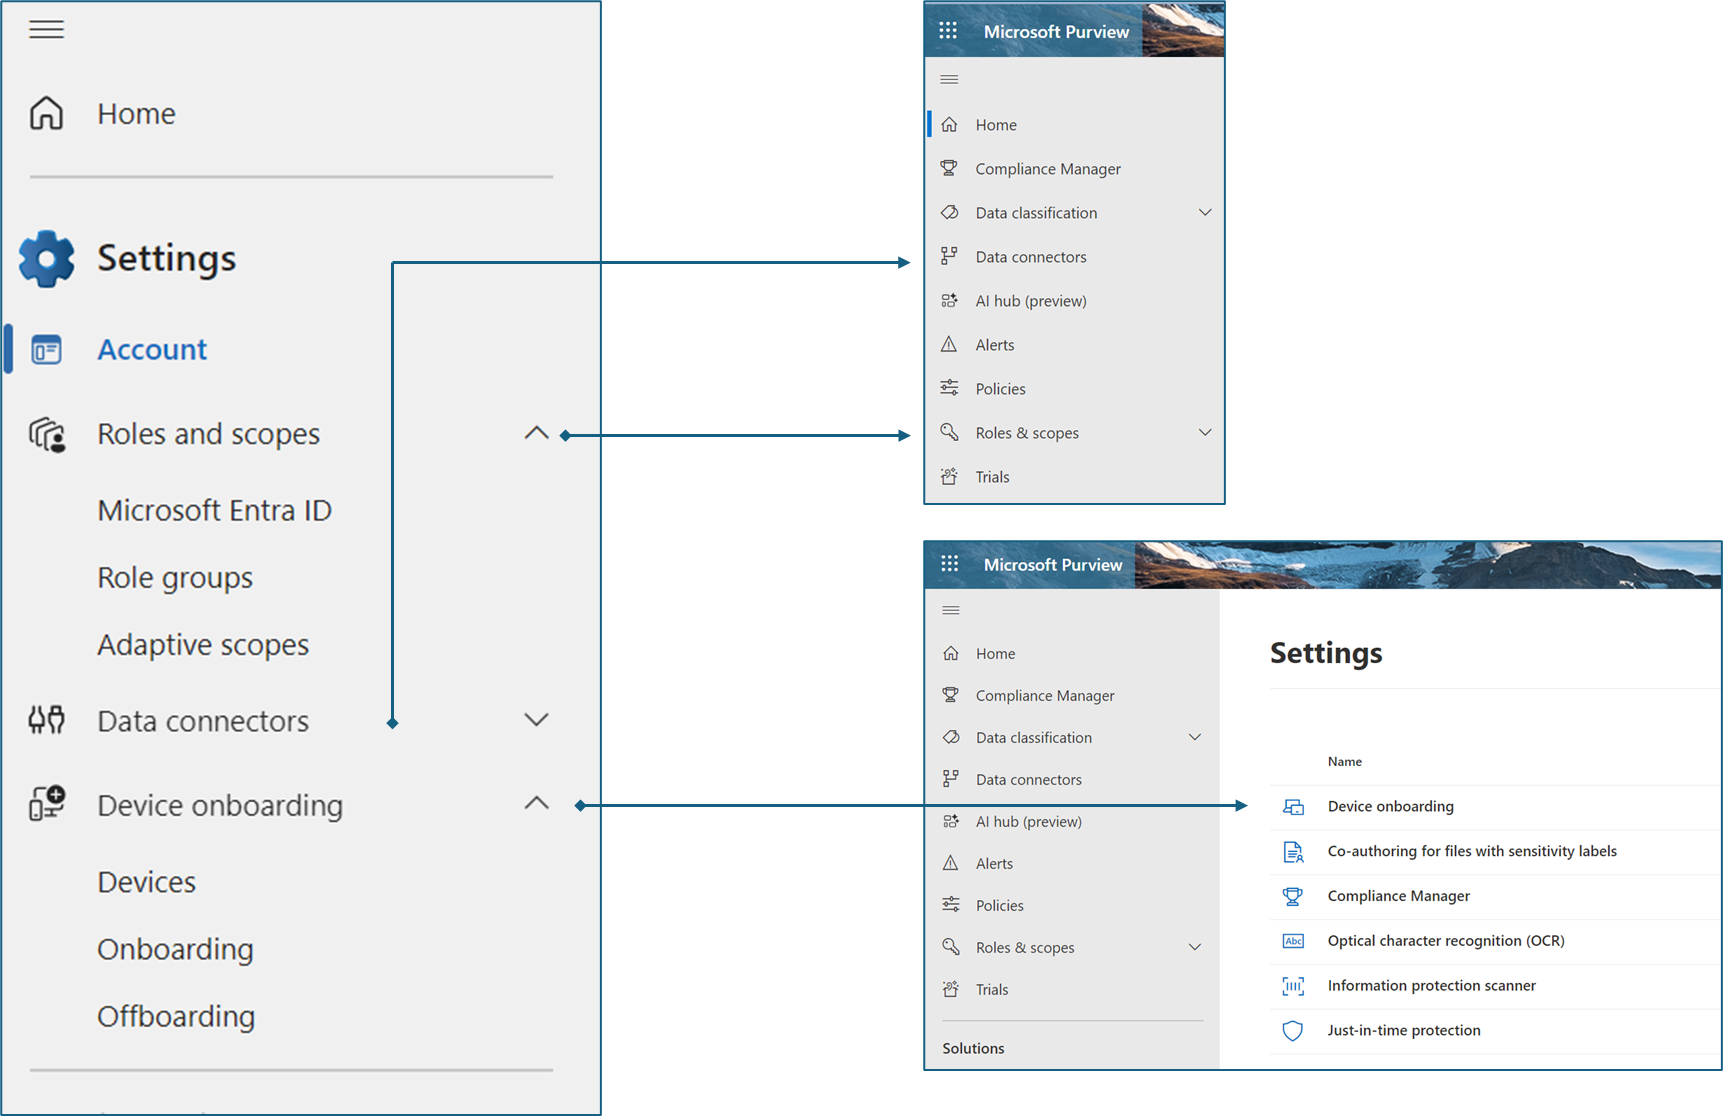Click the Co-authoring document icon in Settings list
This screenshot has height=1116, width=1723.
click(1292, 852)
